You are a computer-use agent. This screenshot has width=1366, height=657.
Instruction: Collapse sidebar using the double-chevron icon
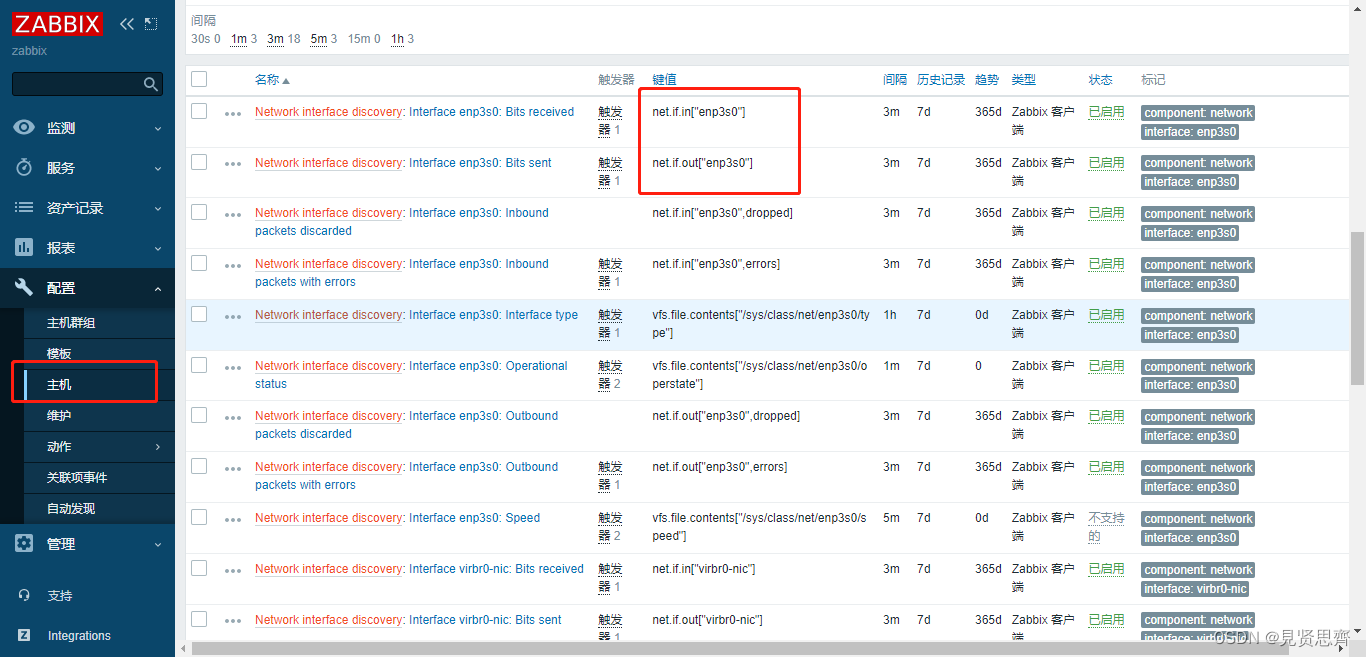(126, 23)
